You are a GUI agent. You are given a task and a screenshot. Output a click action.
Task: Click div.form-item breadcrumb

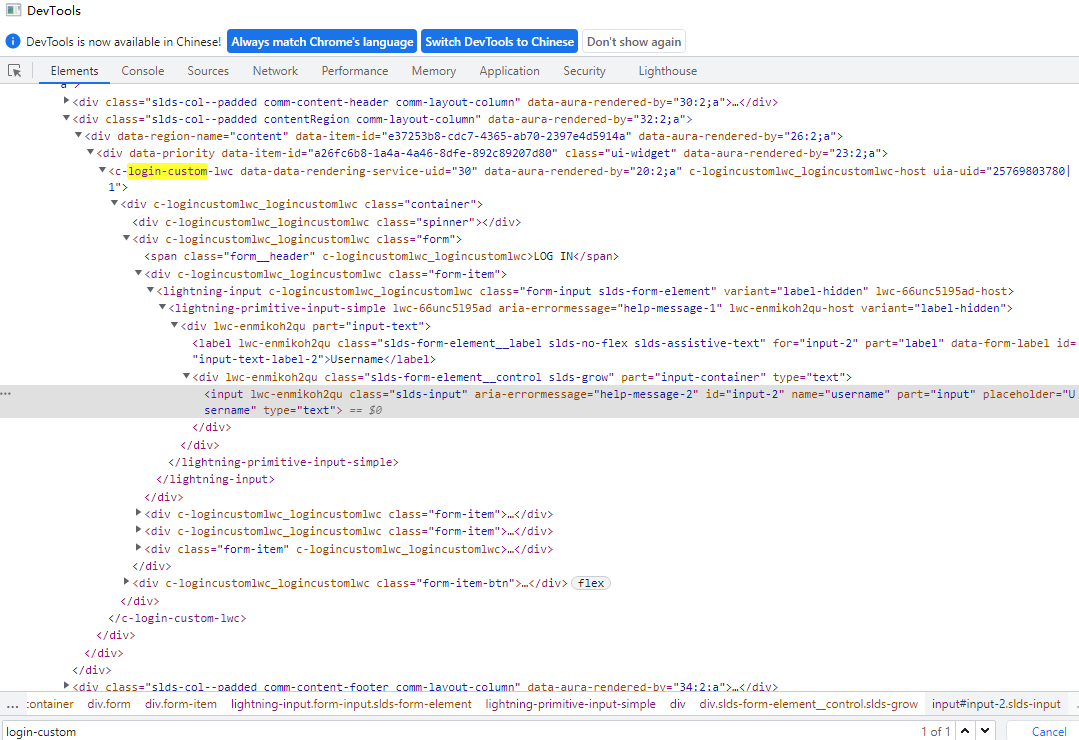click(x=181, y=704)
